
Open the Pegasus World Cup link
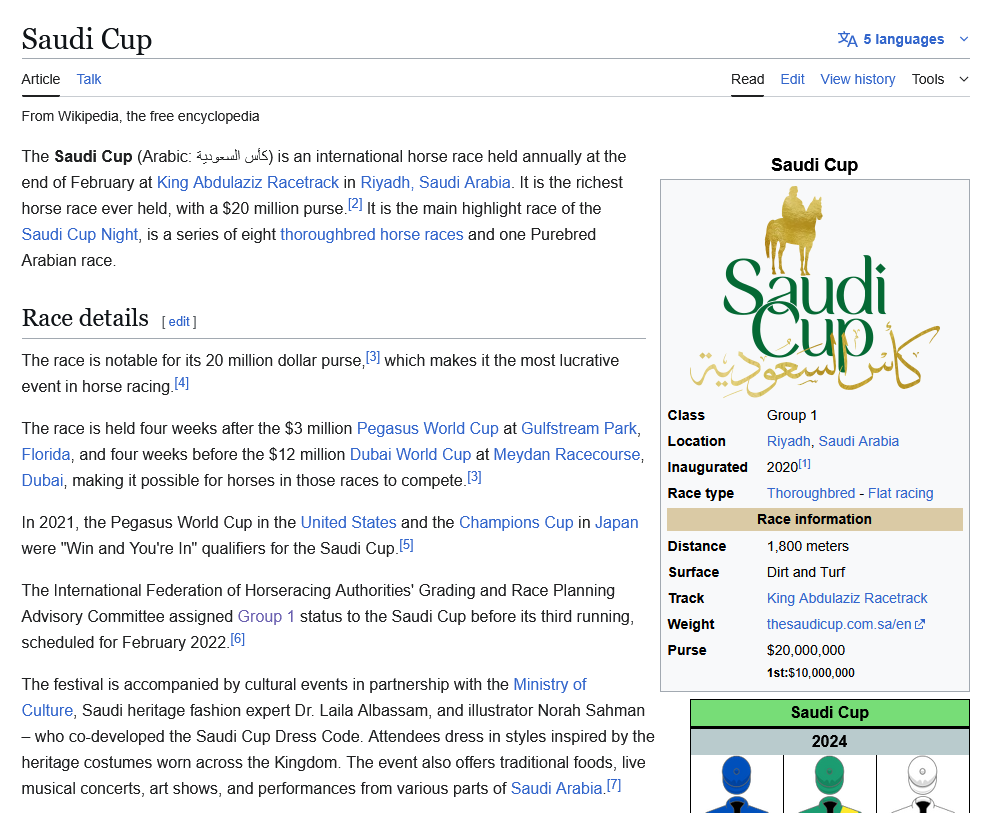[x=427, y=429]
